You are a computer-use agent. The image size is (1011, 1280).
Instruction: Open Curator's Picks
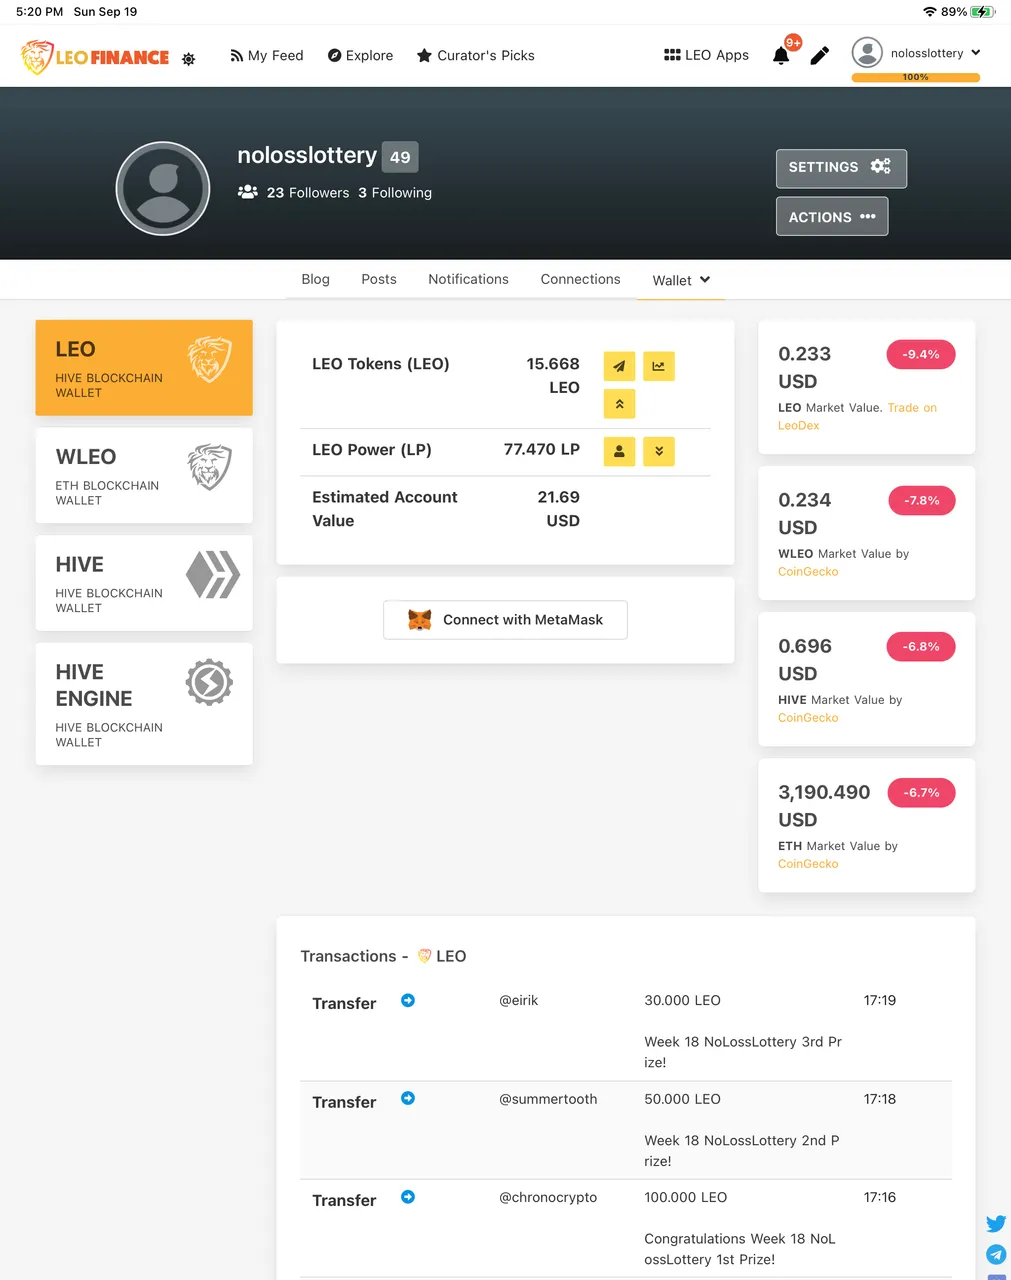click(475, 55)
